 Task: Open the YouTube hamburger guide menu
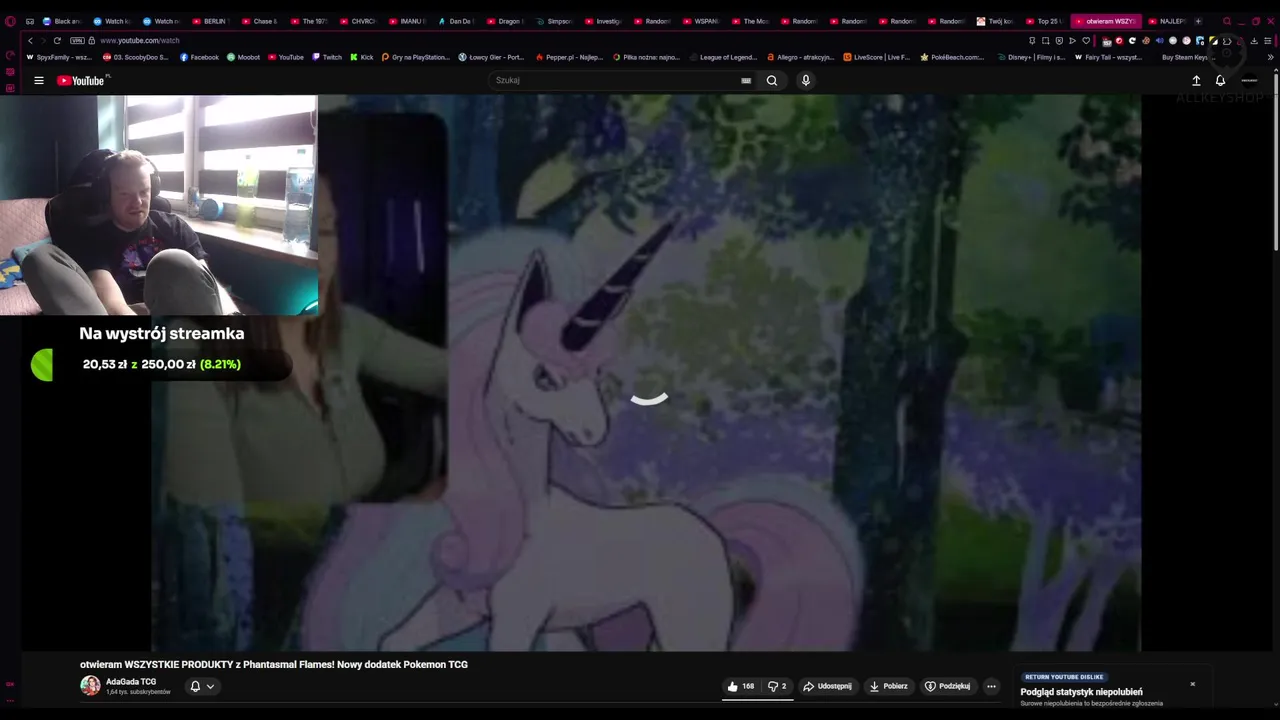tap(39, 81)
